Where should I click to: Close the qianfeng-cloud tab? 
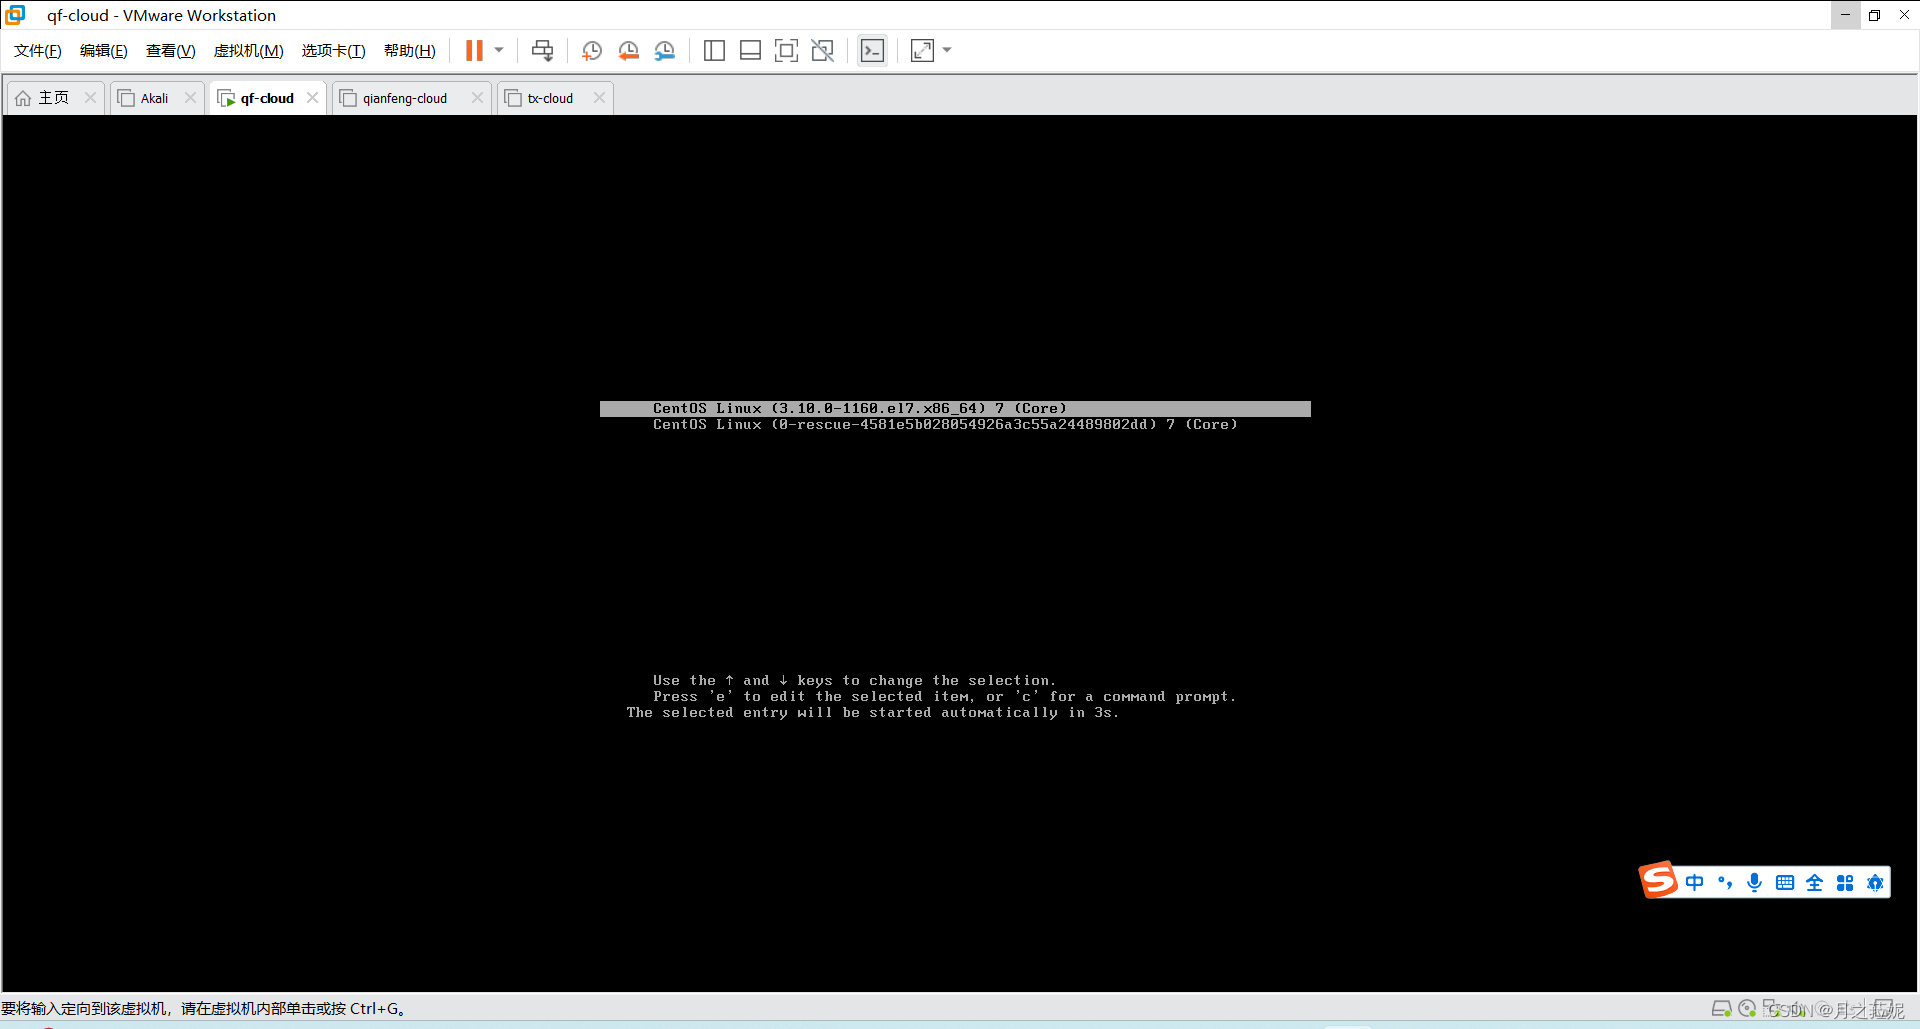(477, 98)
